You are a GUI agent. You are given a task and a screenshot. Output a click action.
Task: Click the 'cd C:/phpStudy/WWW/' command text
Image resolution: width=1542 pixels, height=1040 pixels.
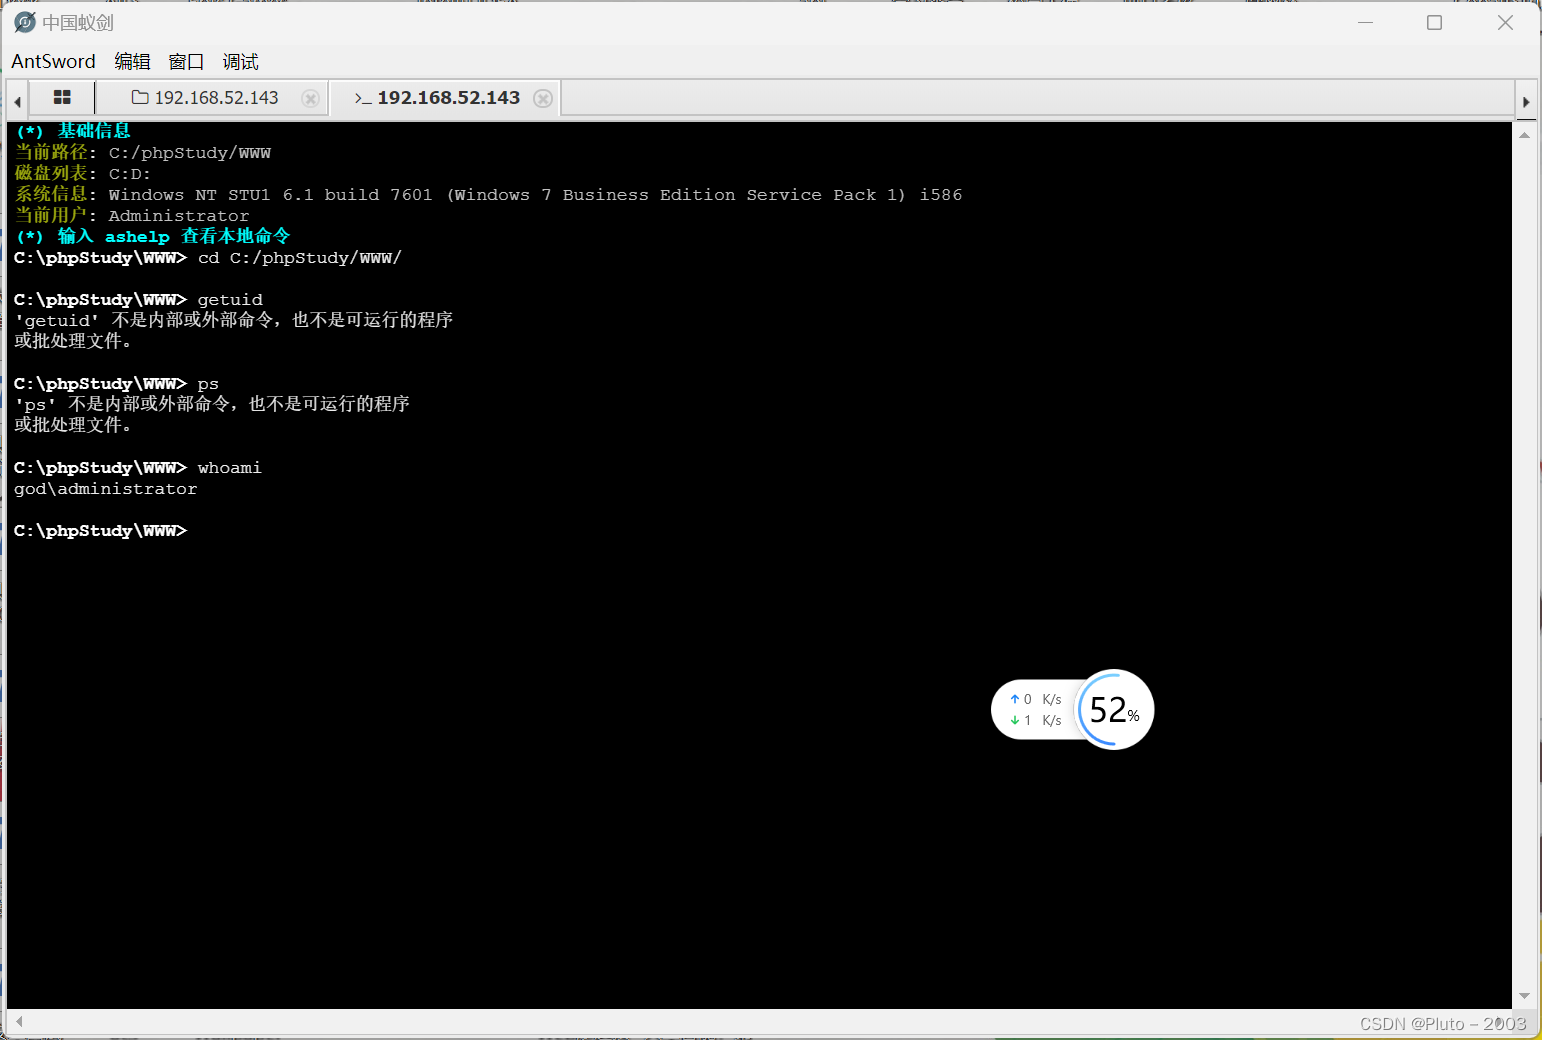[299, 258]
